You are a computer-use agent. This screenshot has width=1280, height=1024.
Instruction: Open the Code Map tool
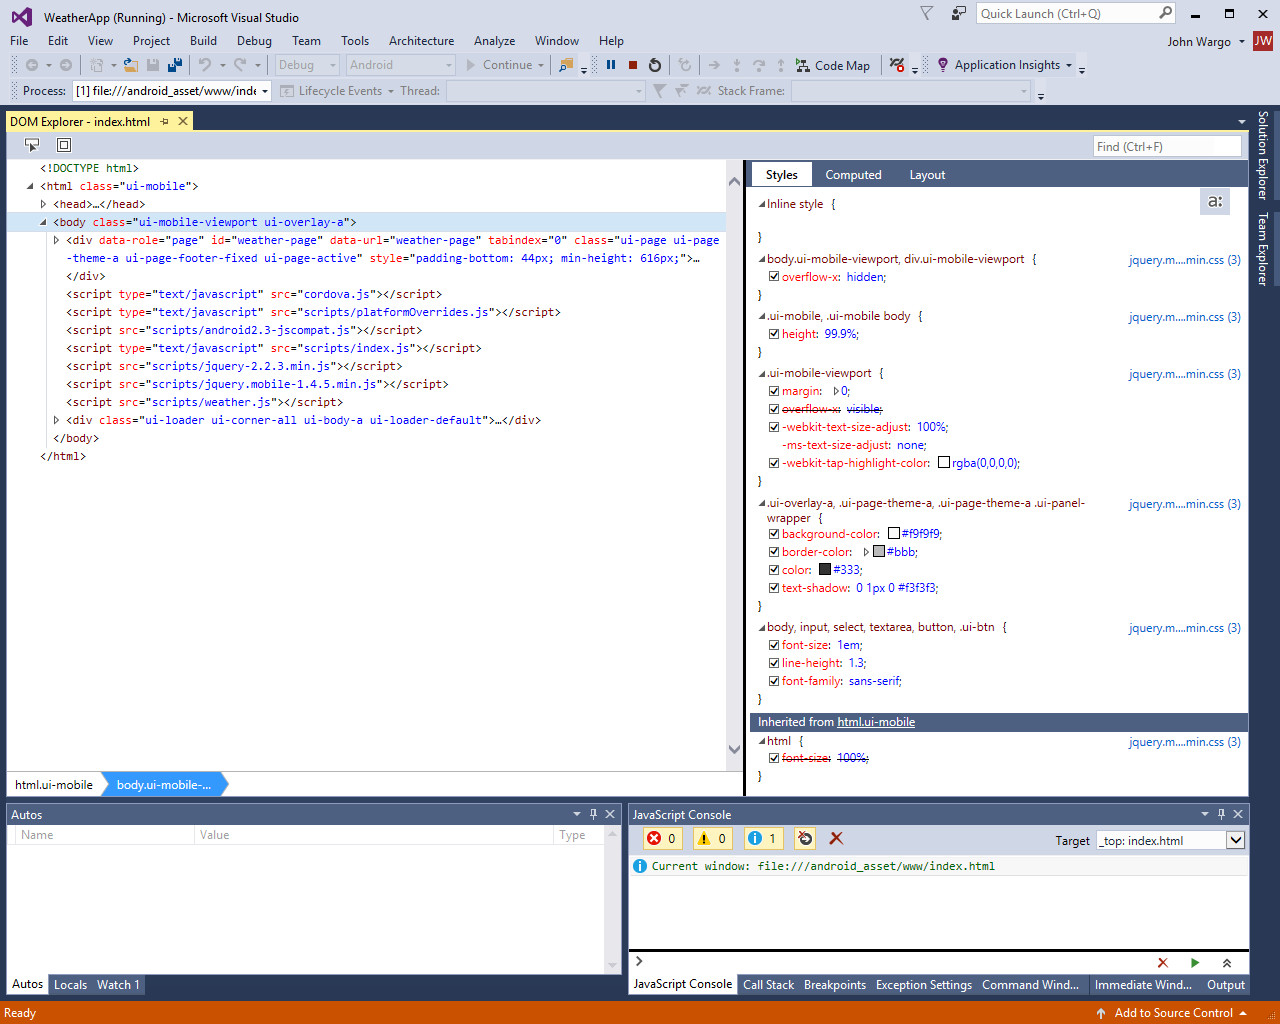pos(832,65)
